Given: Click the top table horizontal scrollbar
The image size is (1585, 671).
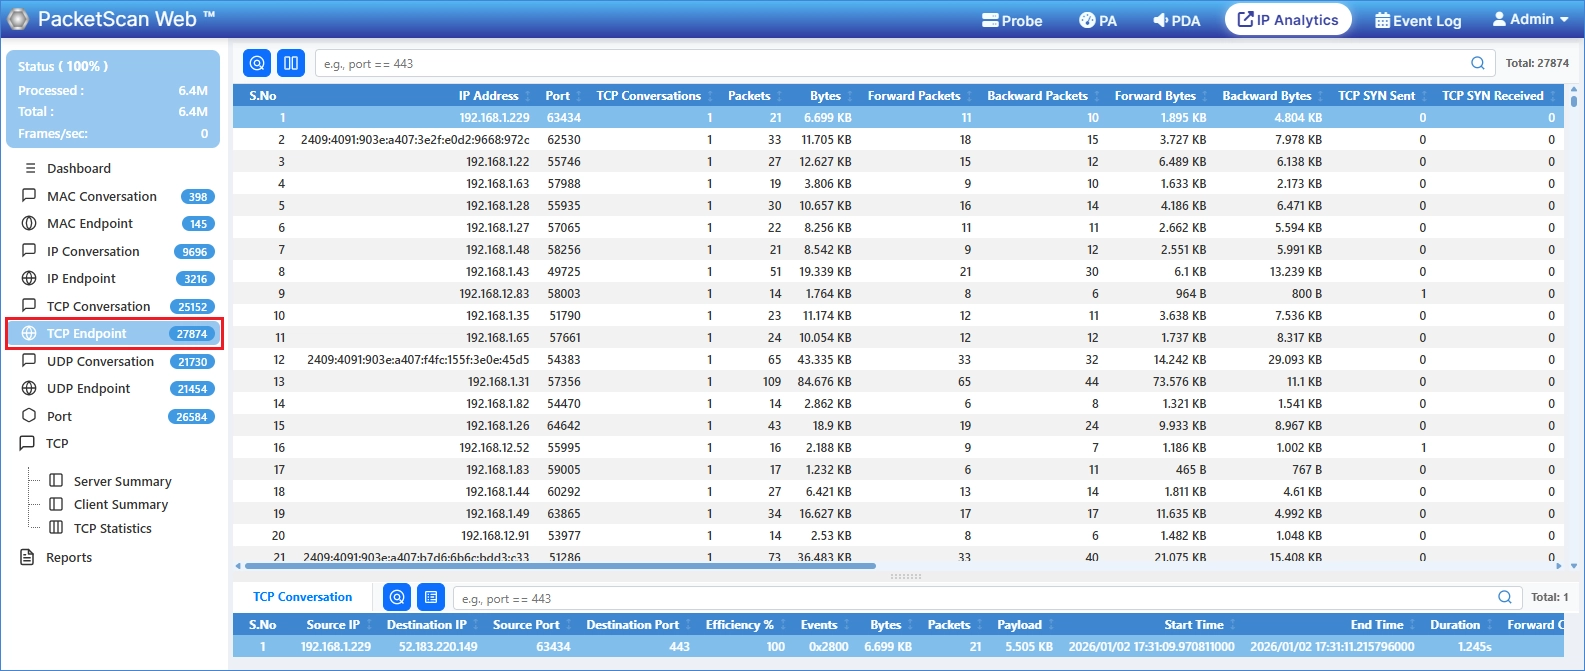Looking at the screenshot, I should point(560,566).
